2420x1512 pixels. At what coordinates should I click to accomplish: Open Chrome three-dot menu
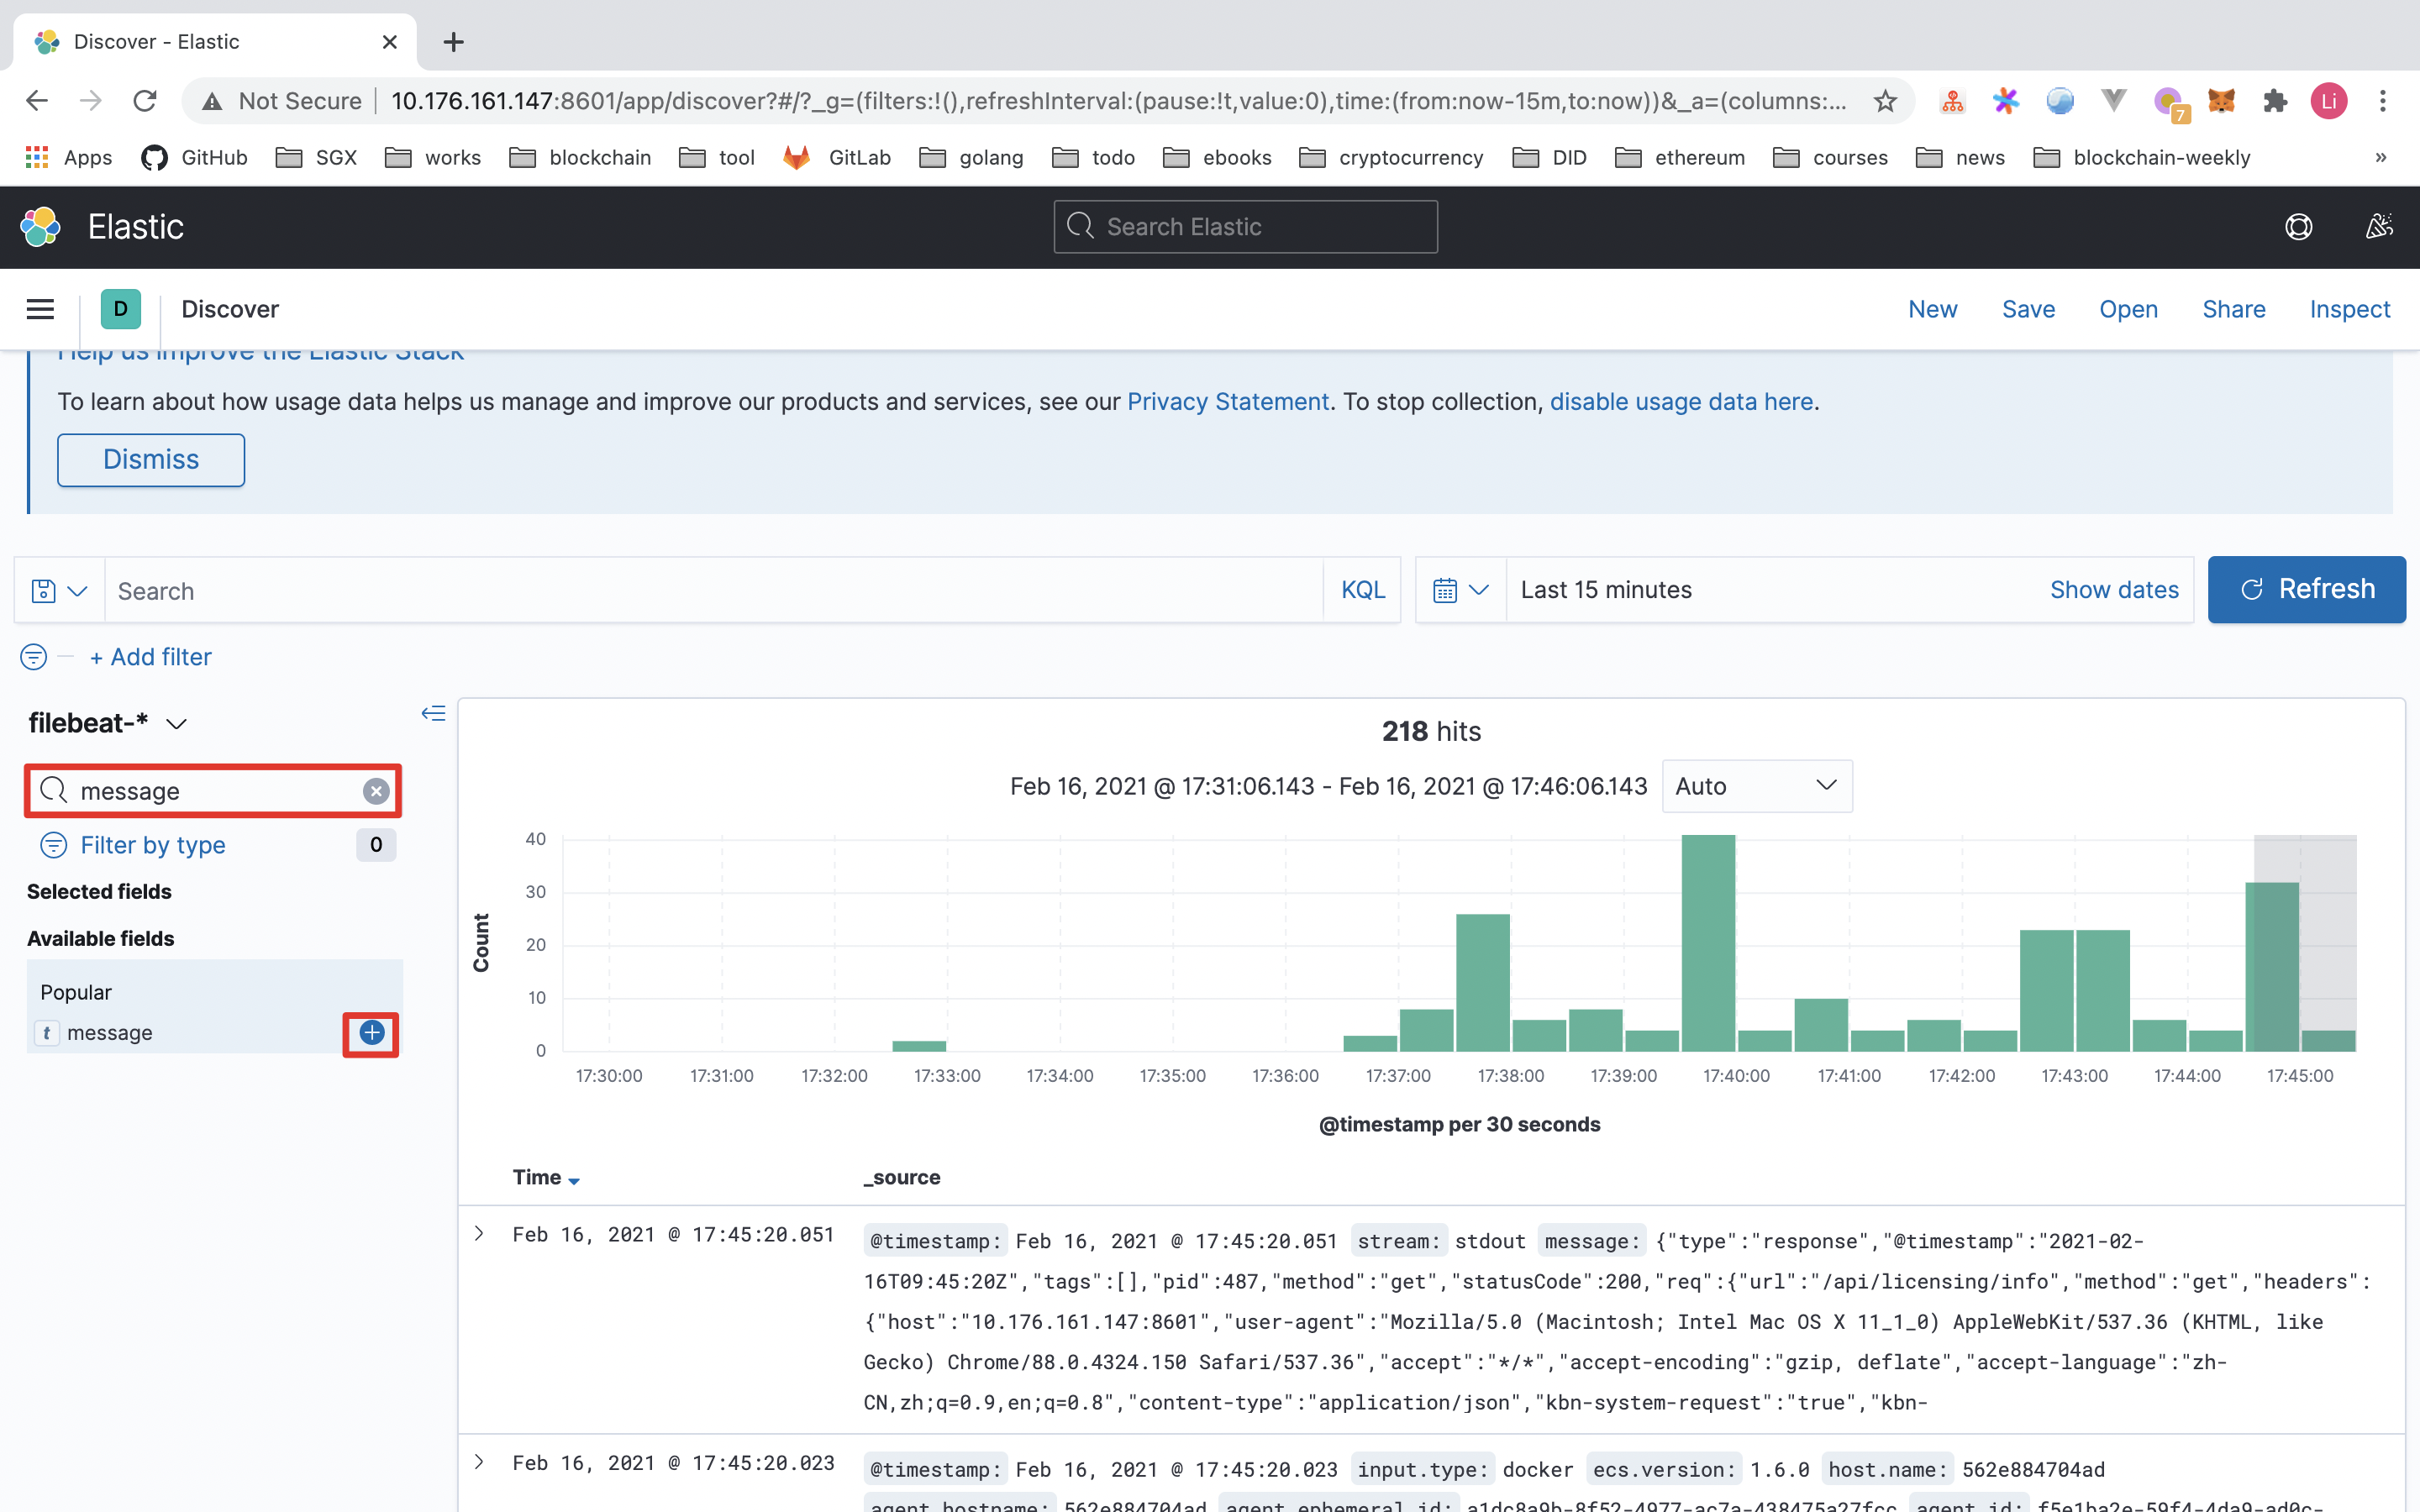(2383, 101)
